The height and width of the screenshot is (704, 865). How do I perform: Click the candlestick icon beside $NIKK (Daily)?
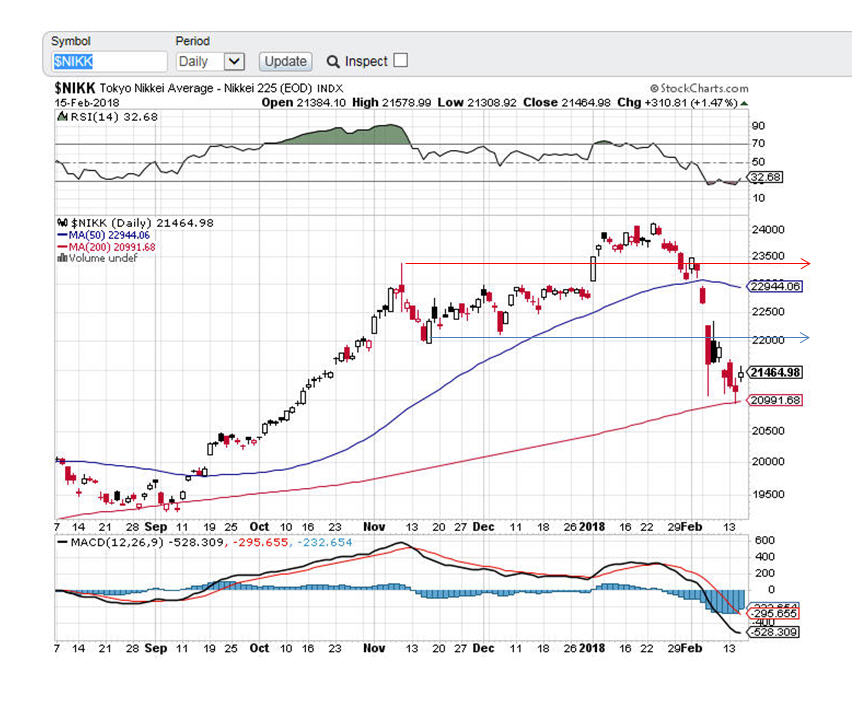point(60,223)
